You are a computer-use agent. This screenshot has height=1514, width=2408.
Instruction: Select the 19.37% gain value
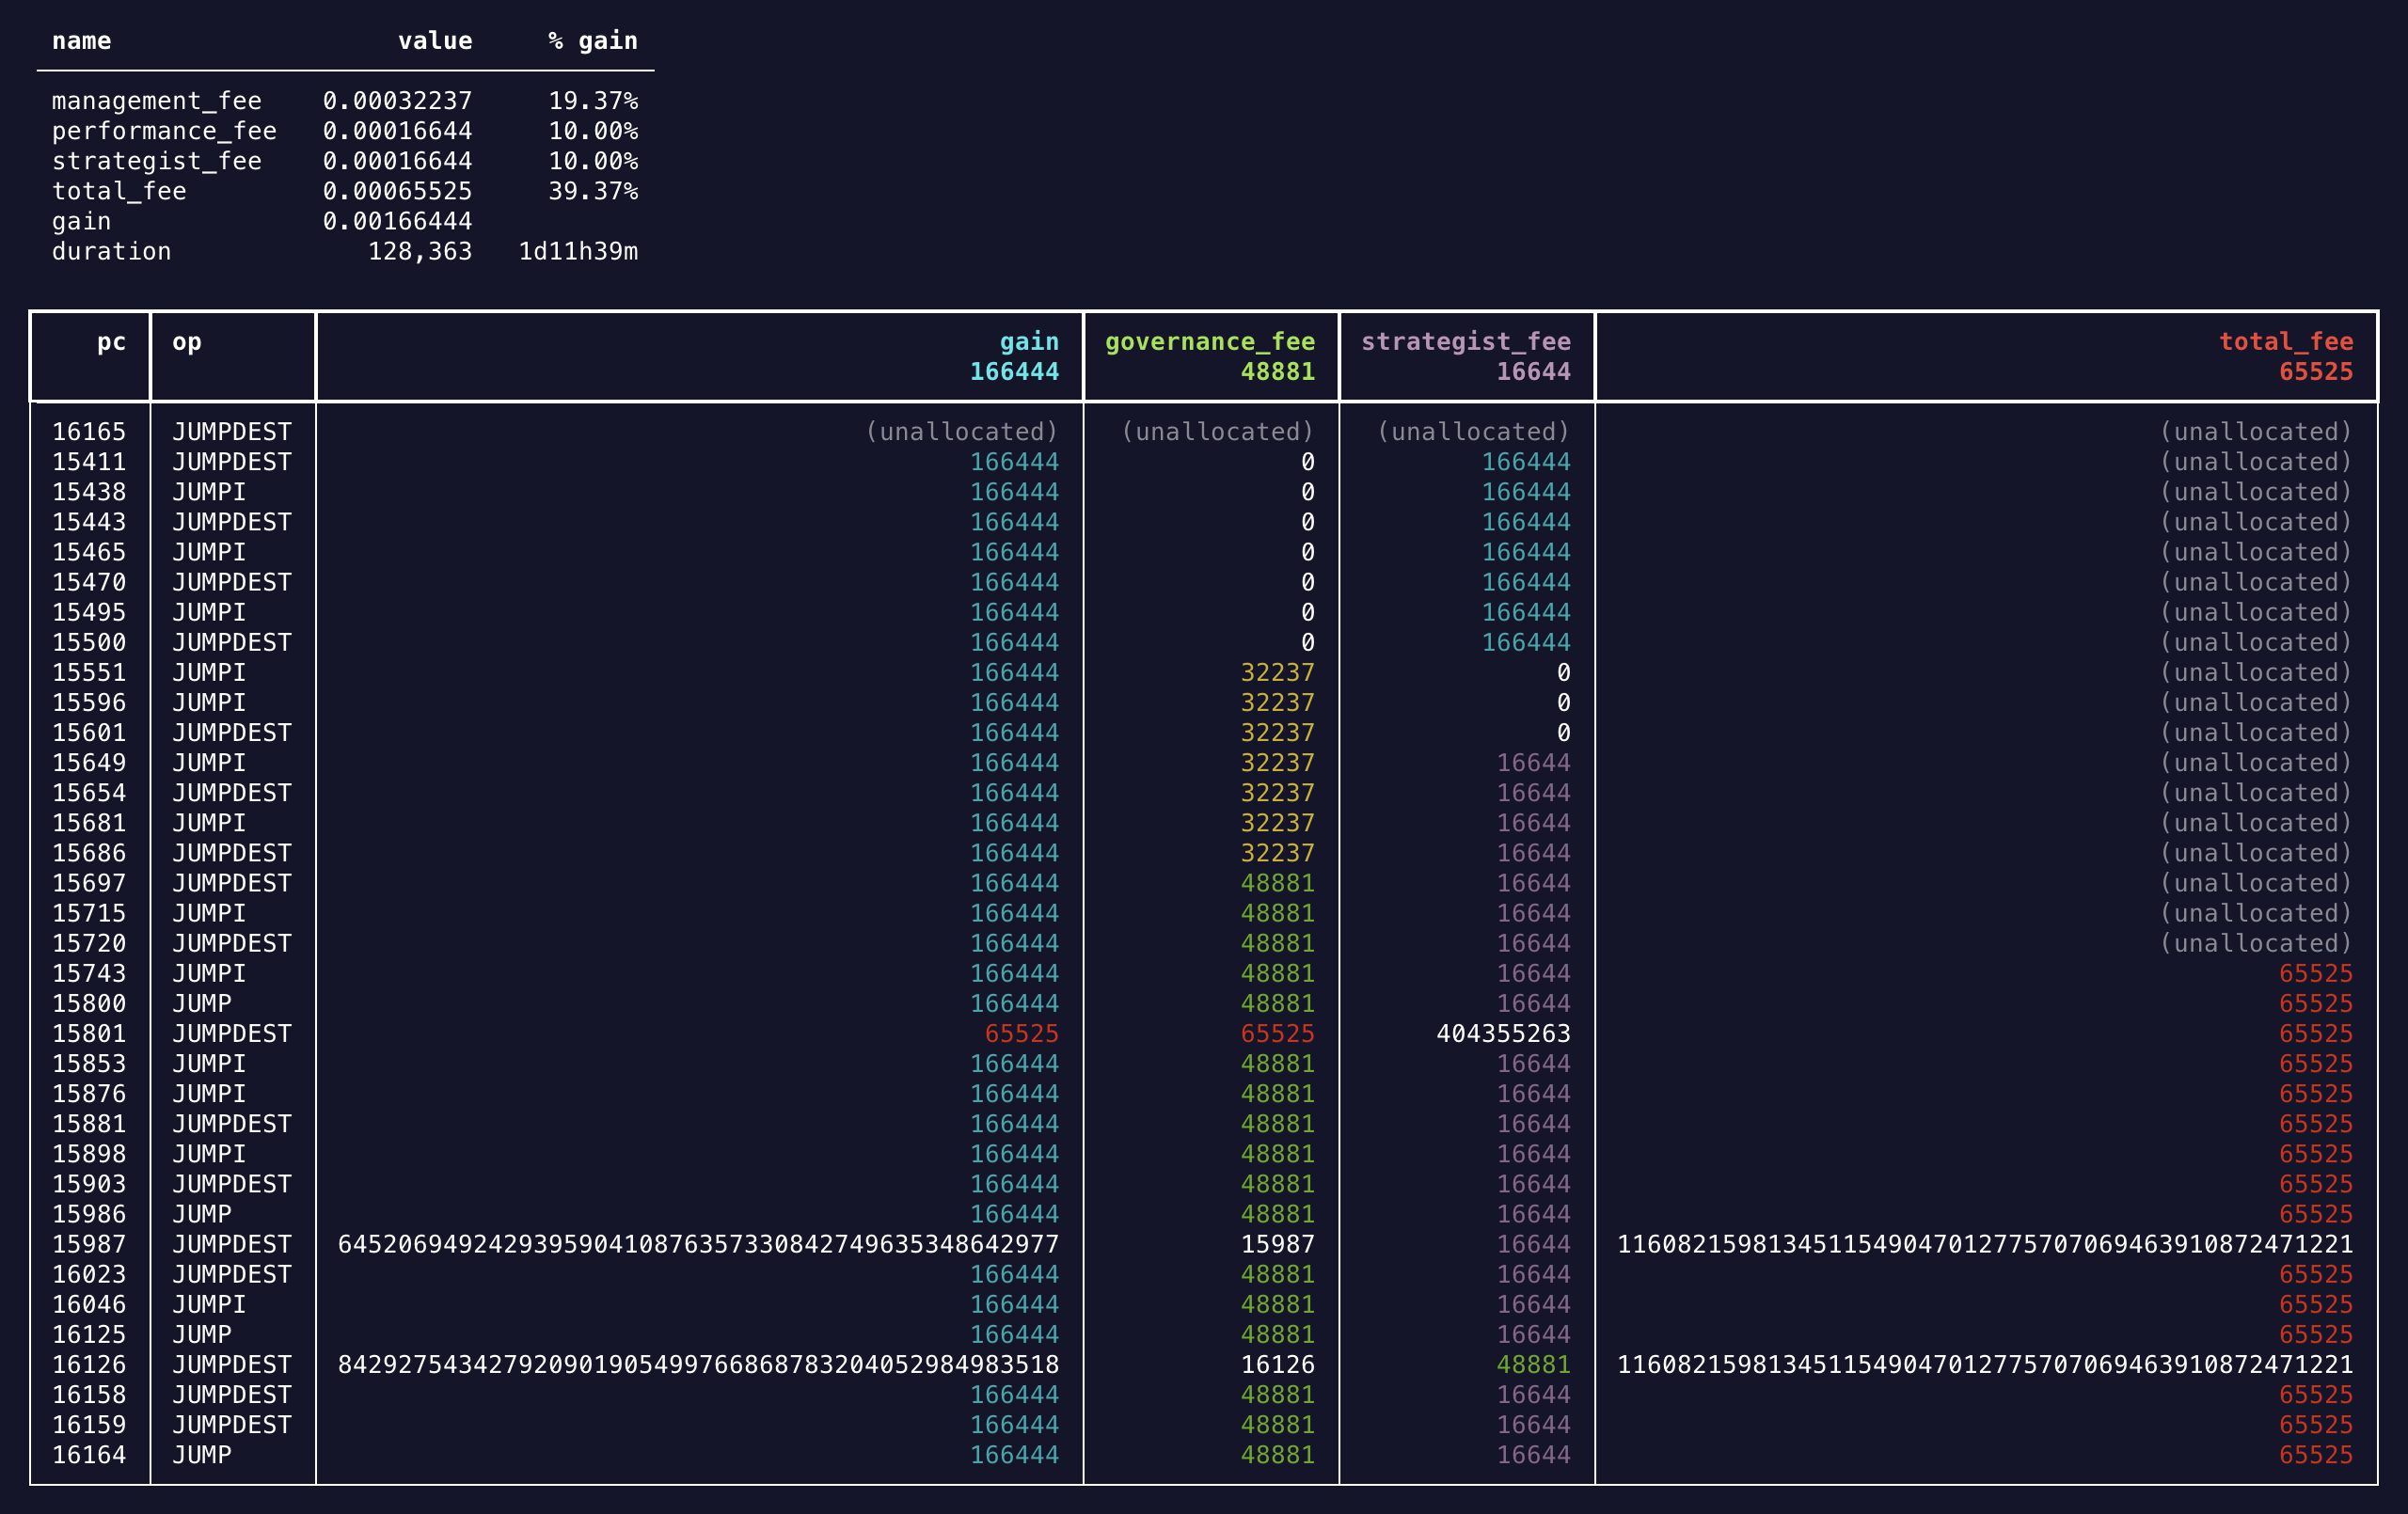coord(593,101)
